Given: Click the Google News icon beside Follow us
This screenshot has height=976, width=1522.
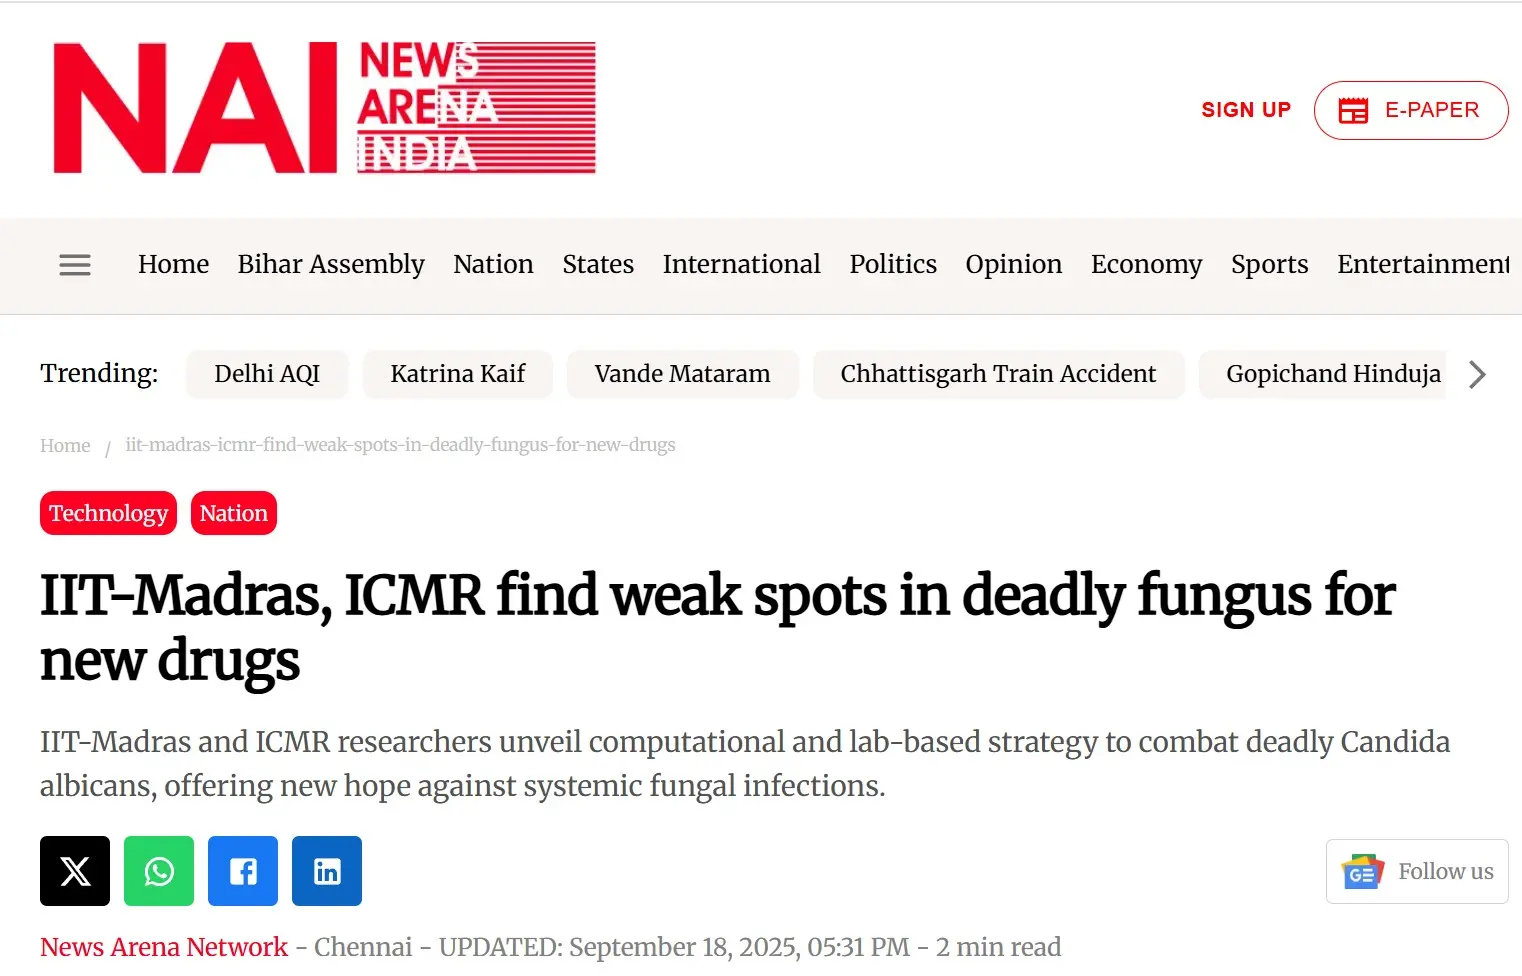Looking at the screenshot, I should 1362,871.
